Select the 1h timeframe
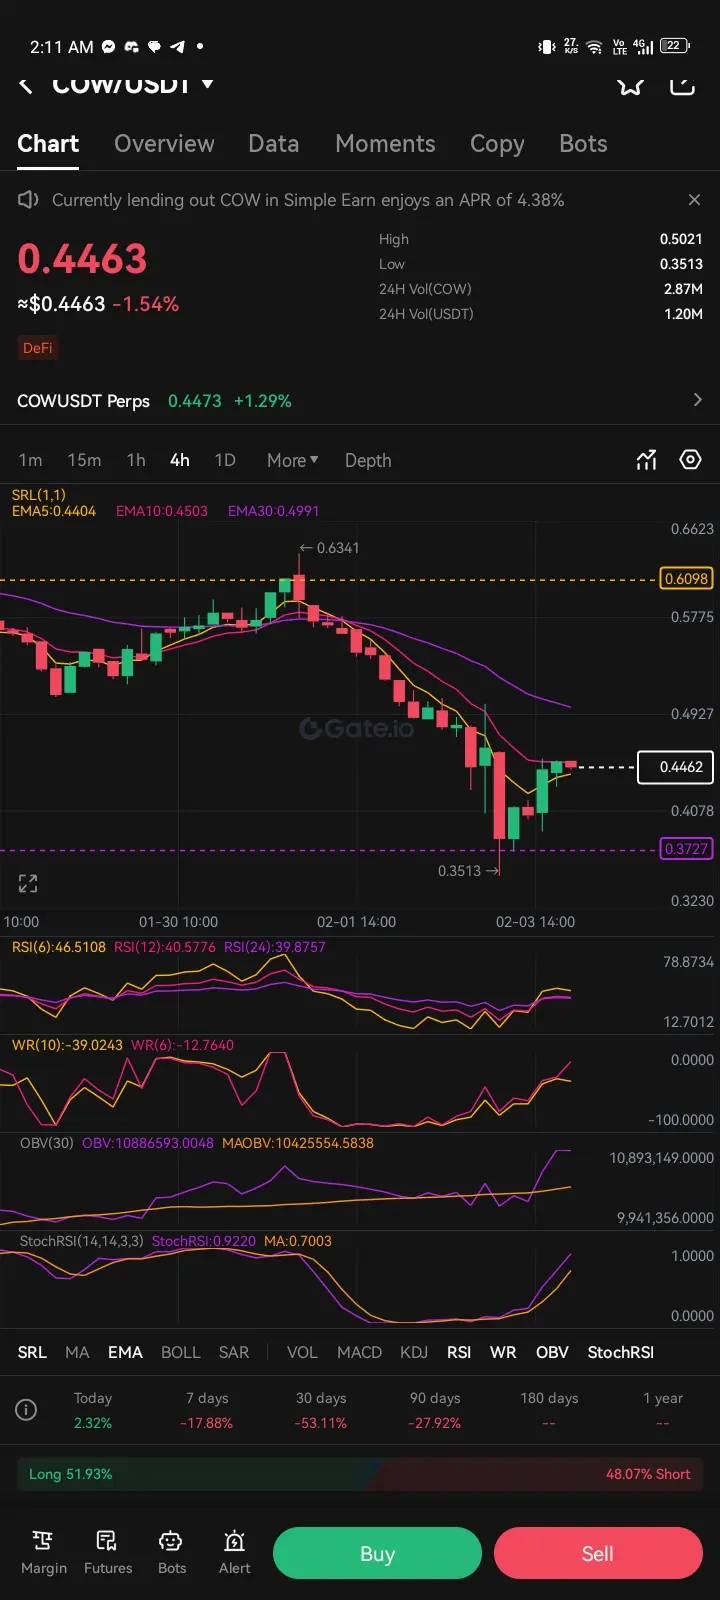This screenshot has height=1600, width=720. click(136, 460)
